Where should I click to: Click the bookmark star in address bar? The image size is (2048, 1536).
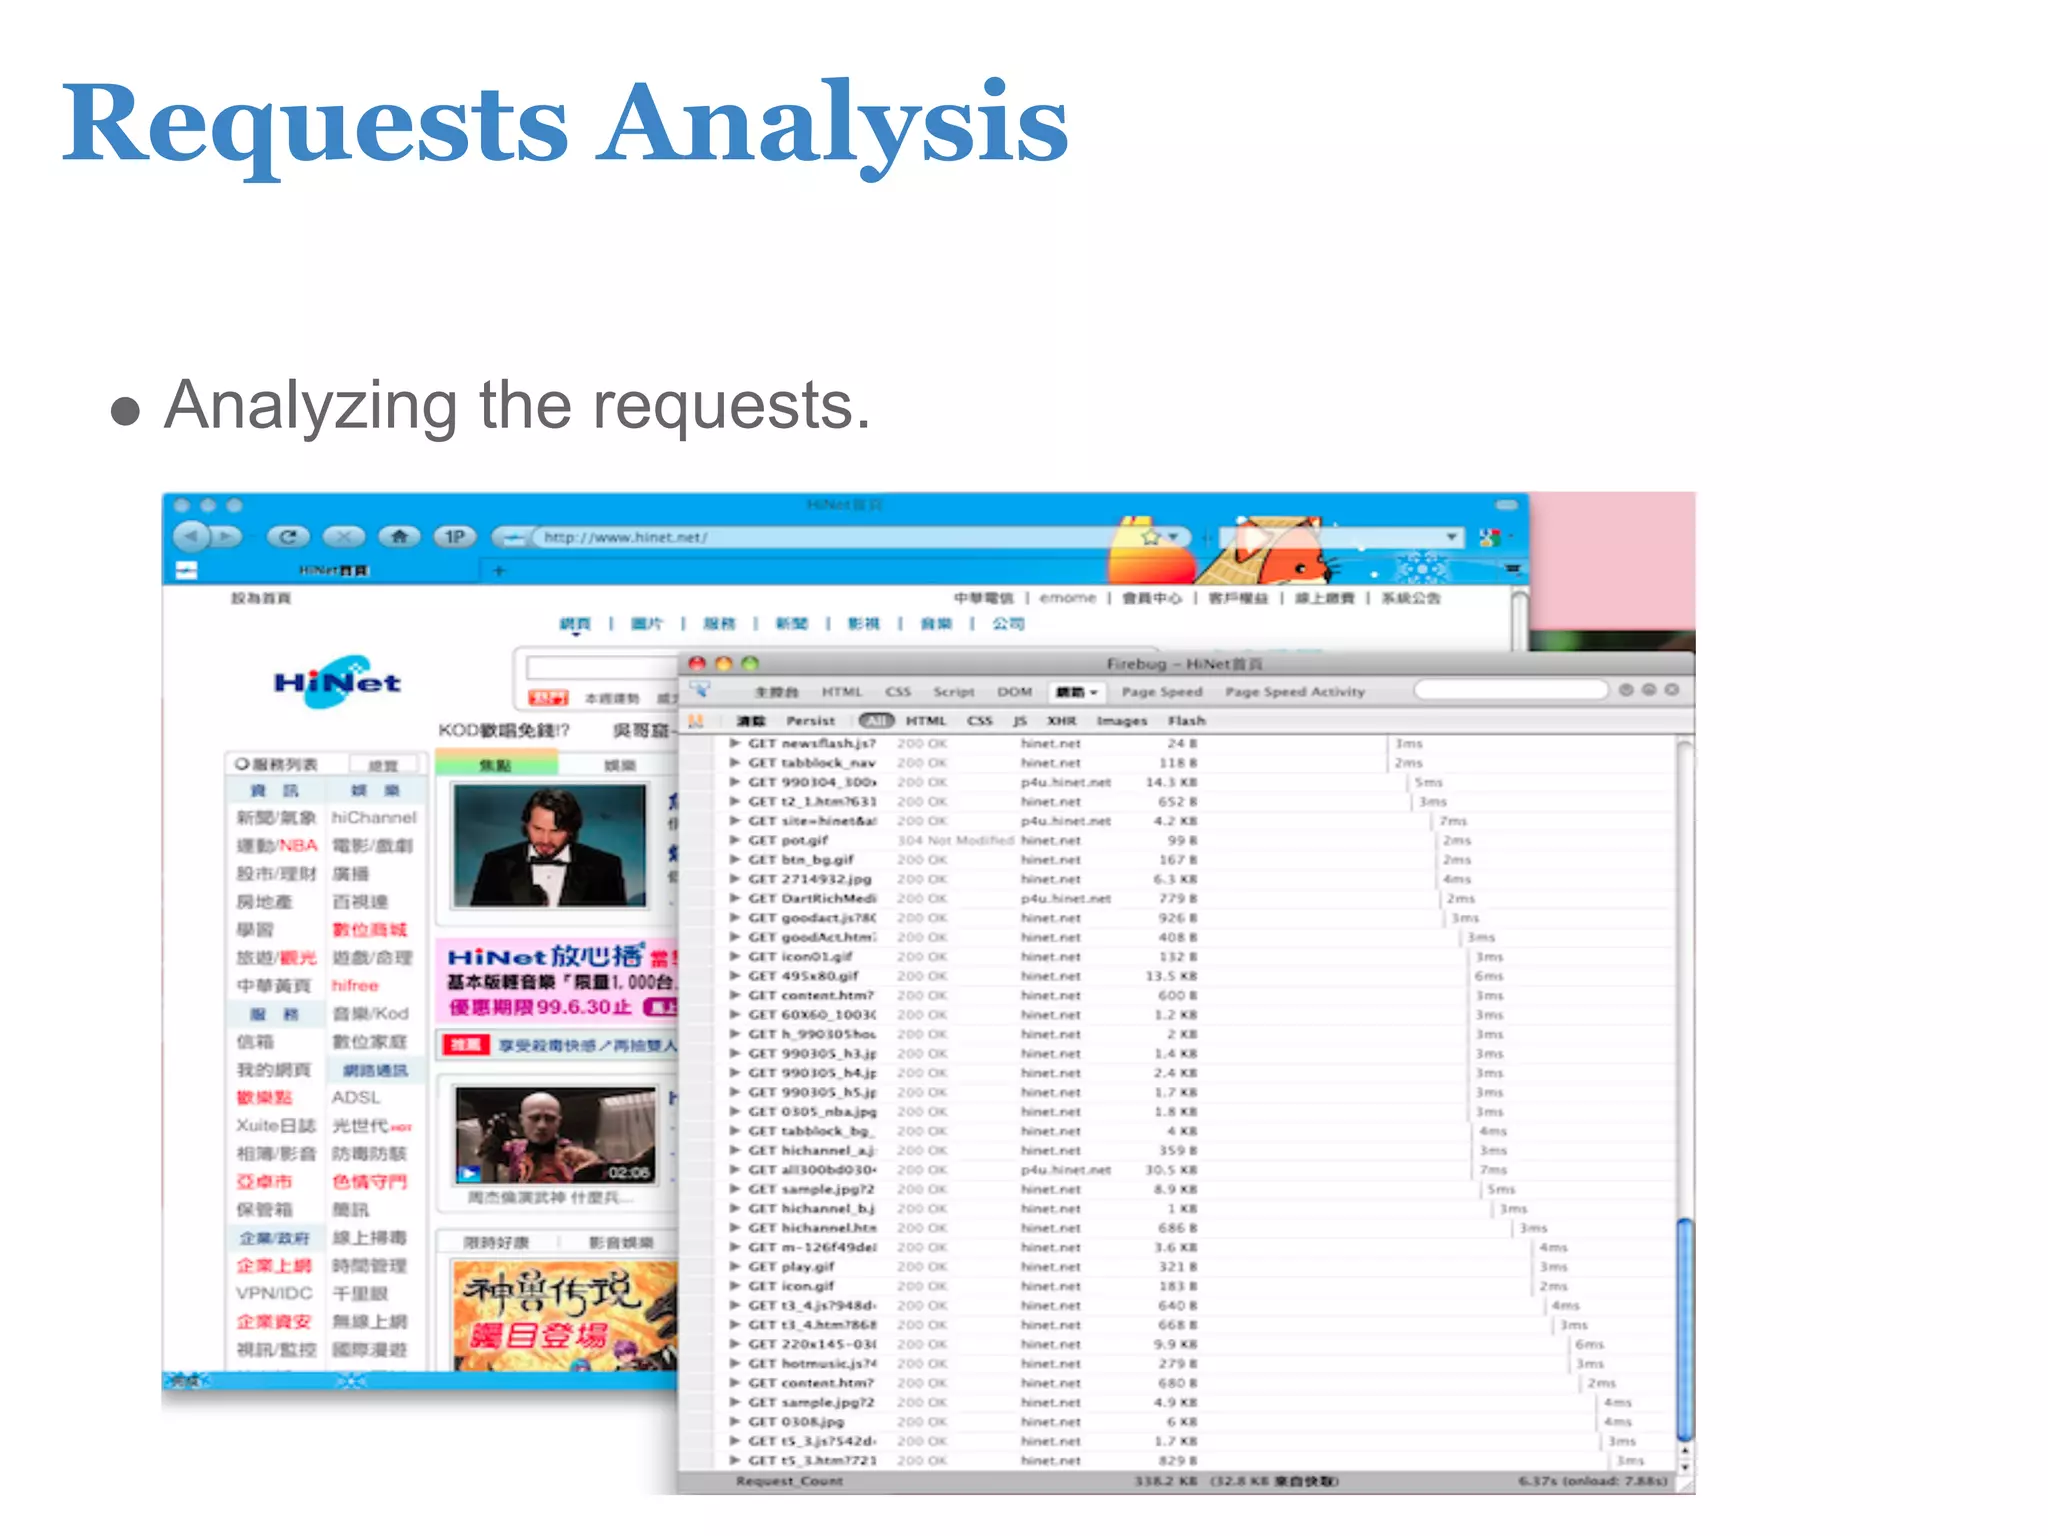pos(1151,537)
